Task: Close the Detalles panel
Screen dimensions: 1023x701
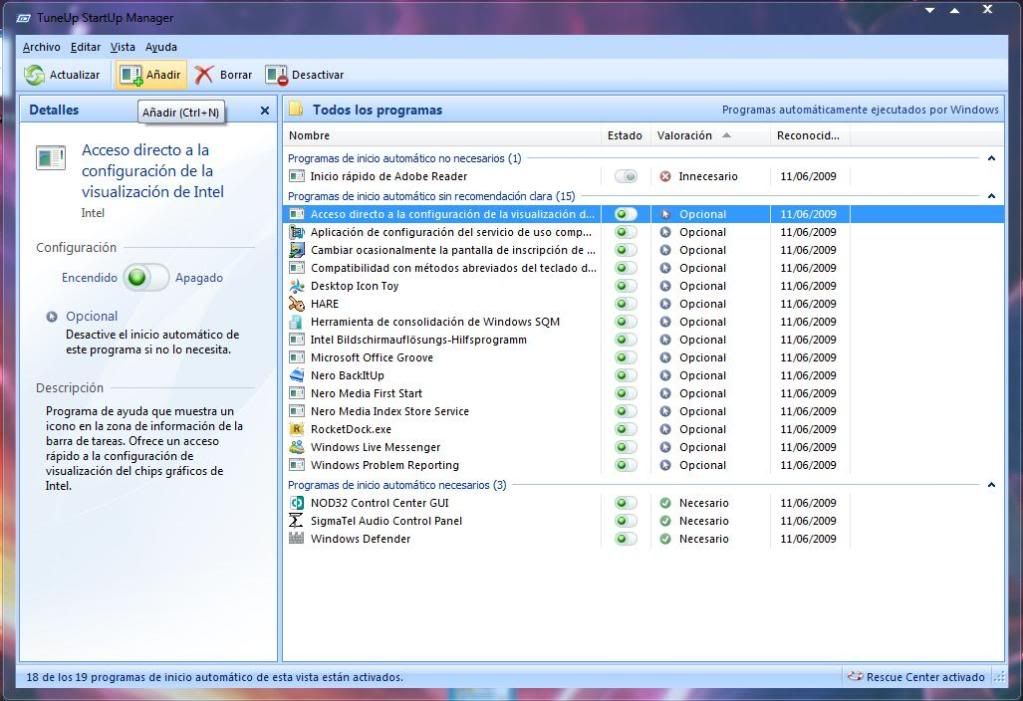Action: [264, 110]
